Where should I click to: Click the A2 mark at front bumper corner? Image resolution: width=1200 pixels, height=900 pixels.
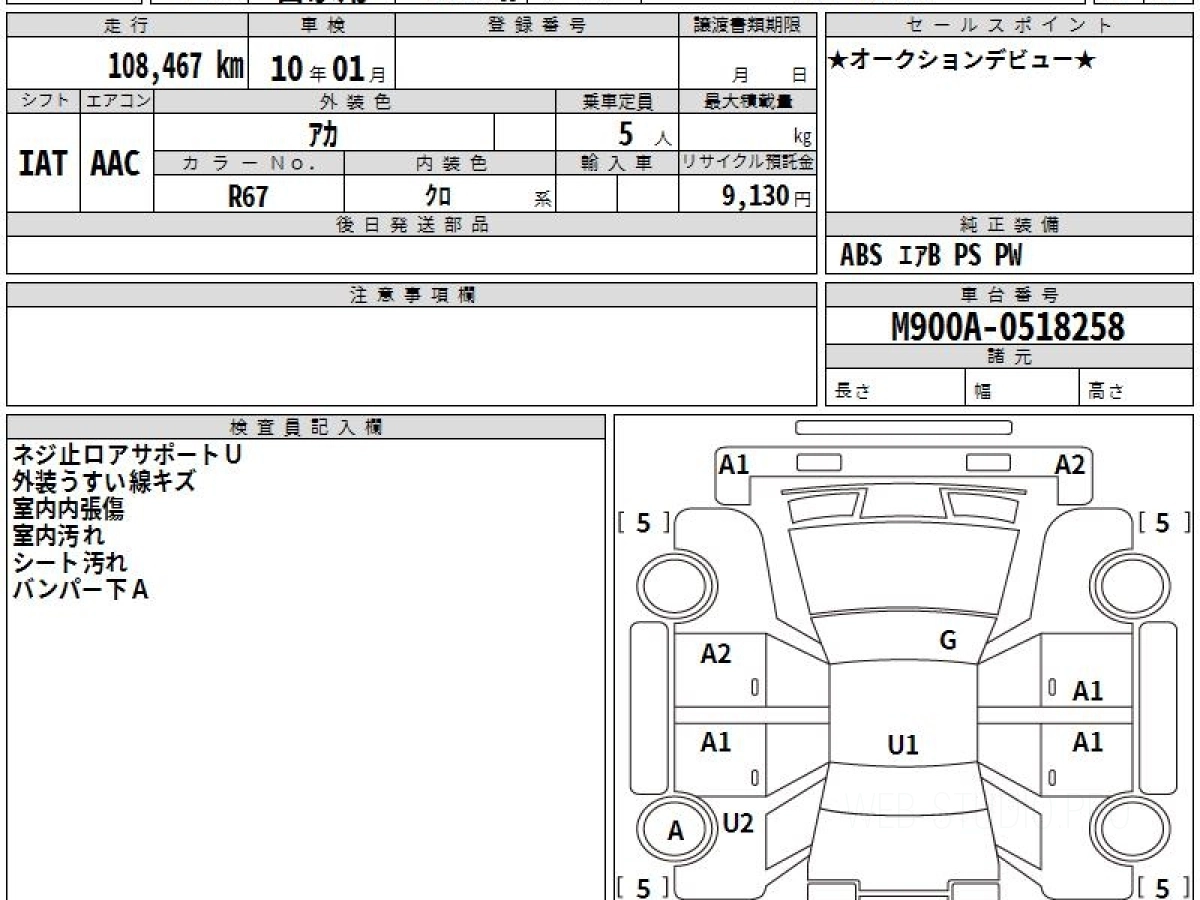(x=1069, y=464)
